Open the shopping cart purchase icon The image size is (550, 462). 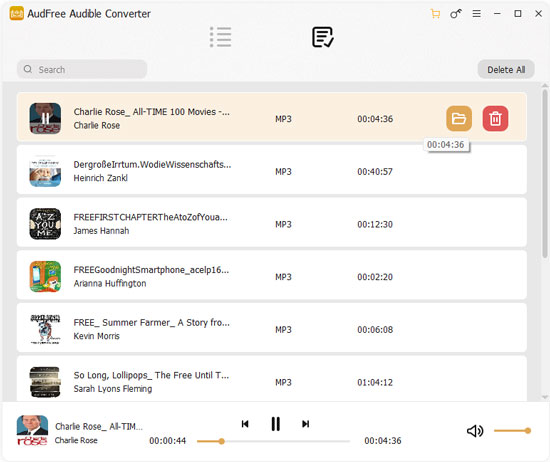click(x=435, y=14)
